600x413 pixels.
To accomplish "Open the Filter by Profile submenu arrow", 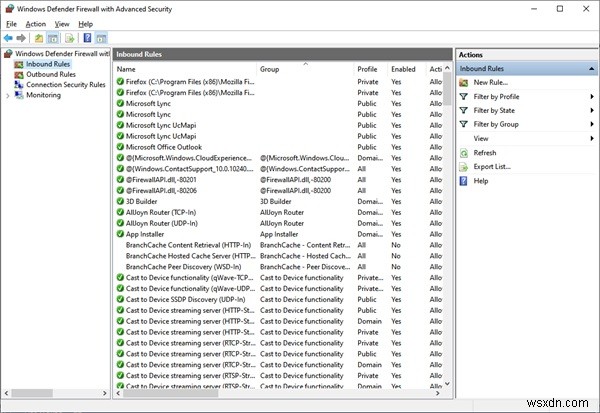I will pos(592,96).
